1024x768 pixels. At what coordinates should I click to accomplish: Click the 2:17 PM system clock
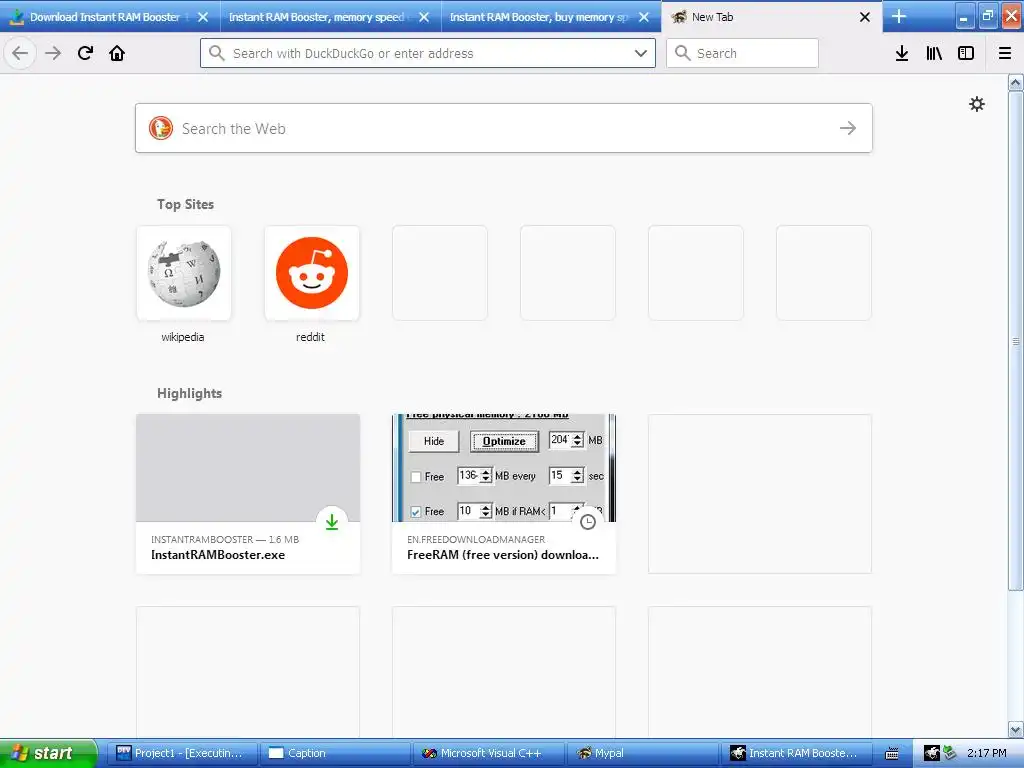pos(987,753)
